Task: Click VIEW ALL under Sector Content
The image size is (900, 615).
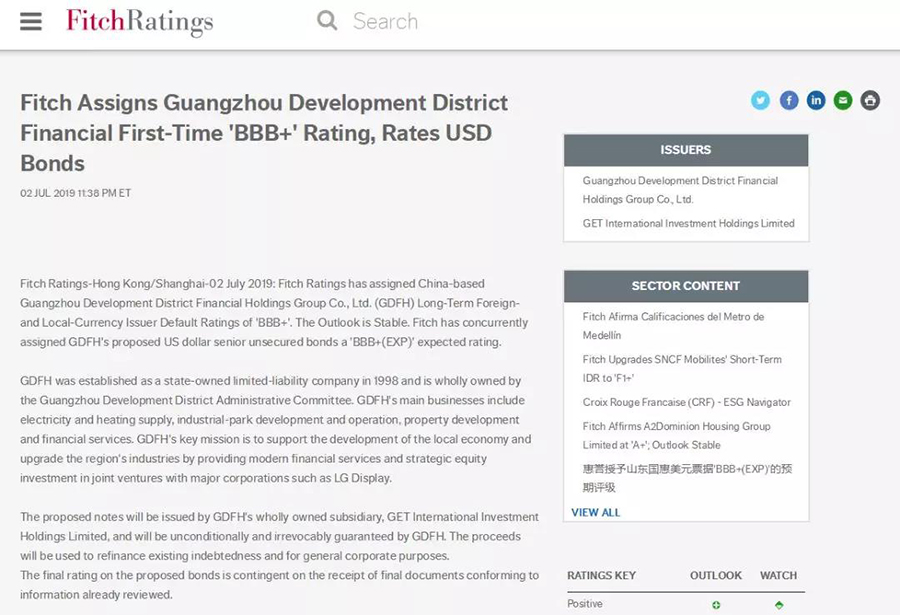Action: pyautogui.click(x=595, y=512)
